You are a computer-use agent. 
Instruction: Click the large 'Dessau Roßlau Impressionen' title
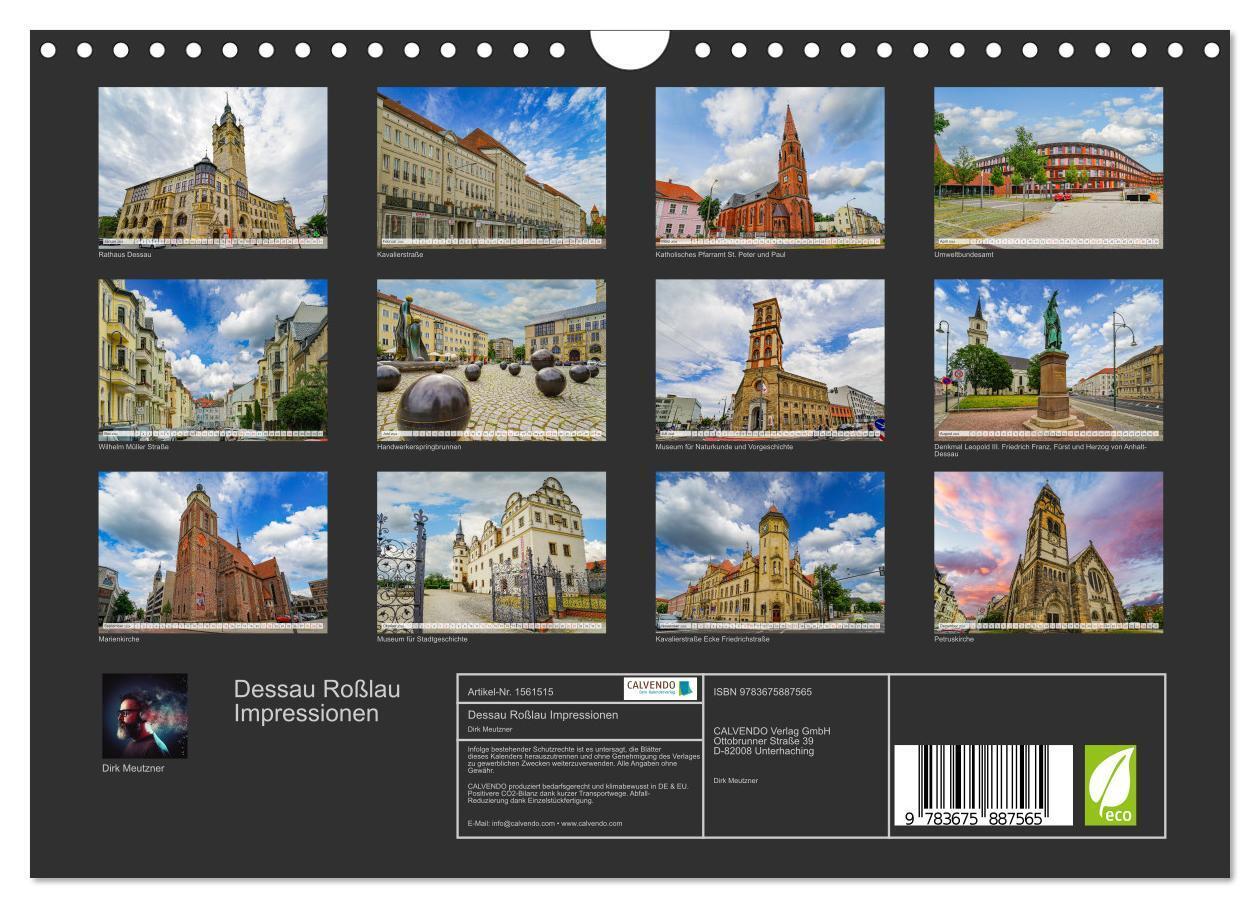point(317,701)
